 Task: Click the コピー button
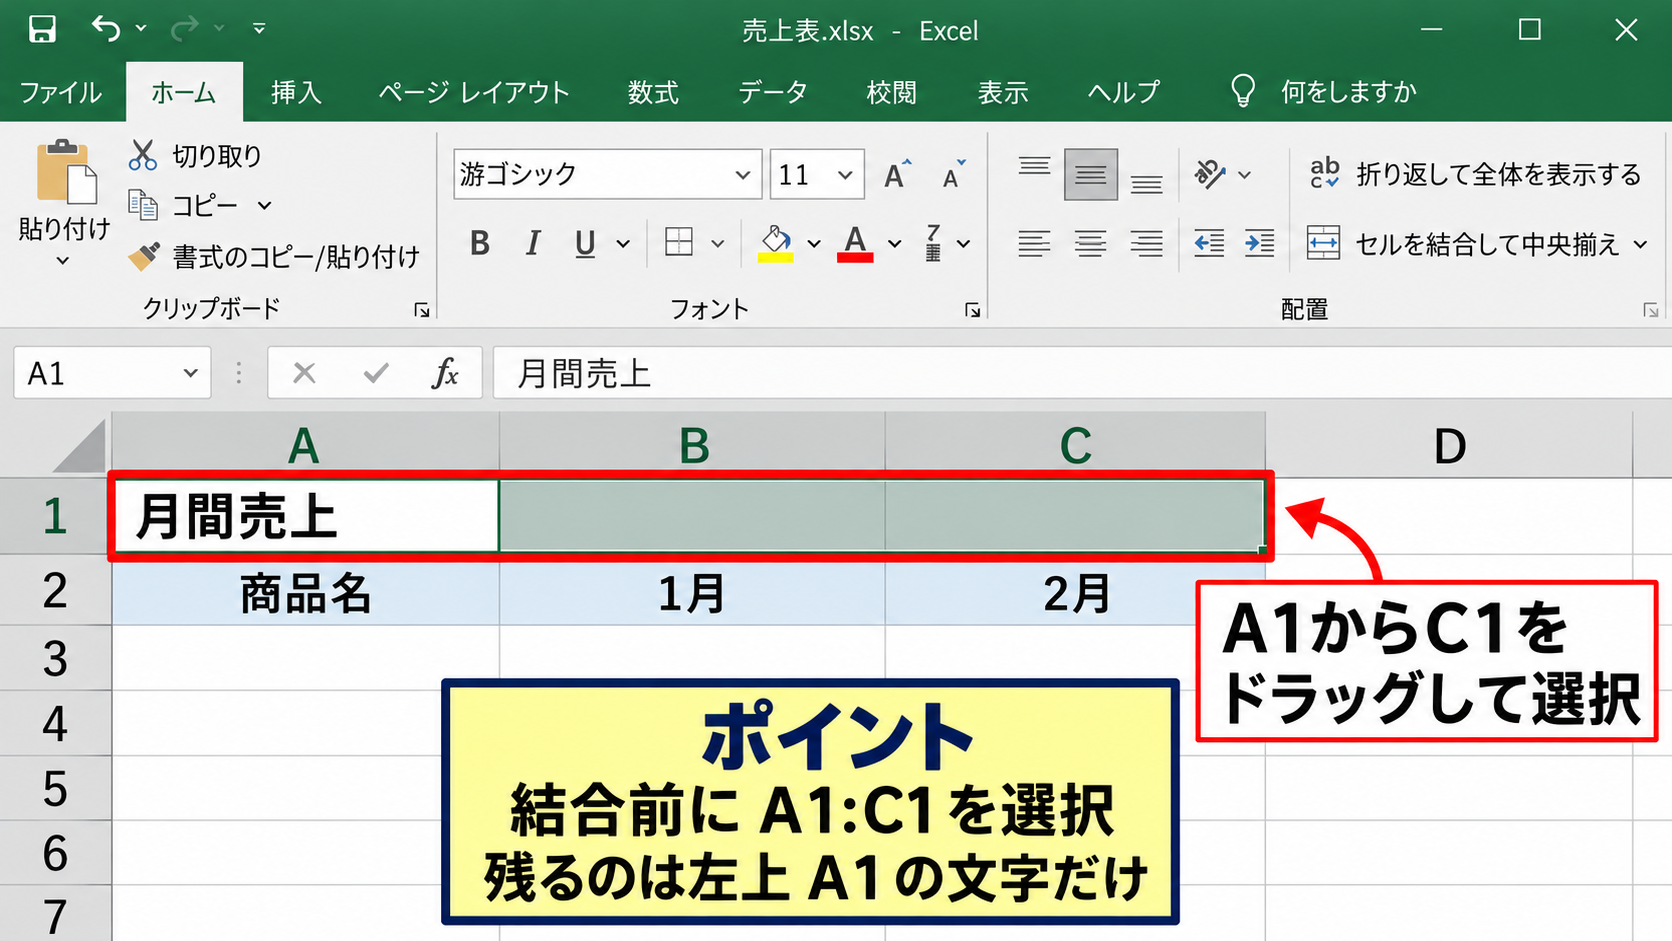click(183, 206)
